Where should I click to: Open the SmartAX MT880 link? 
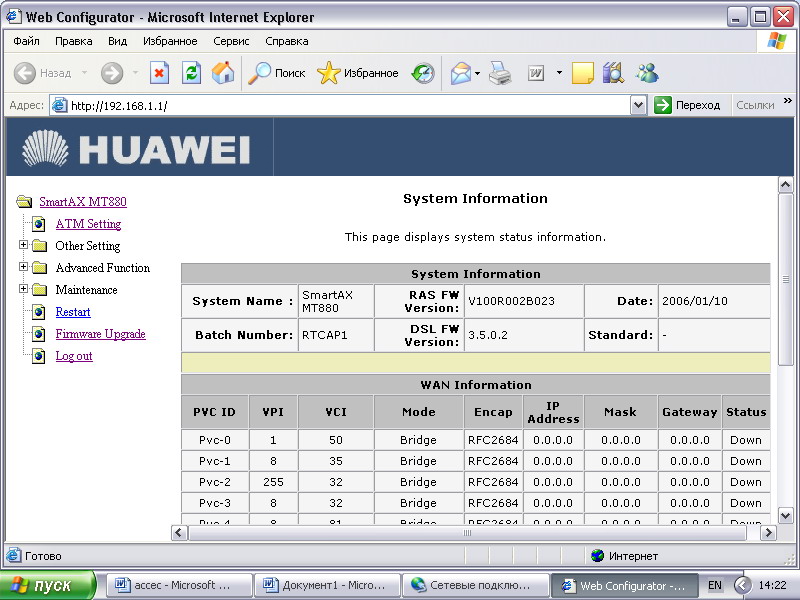click(x=83, y=202)
